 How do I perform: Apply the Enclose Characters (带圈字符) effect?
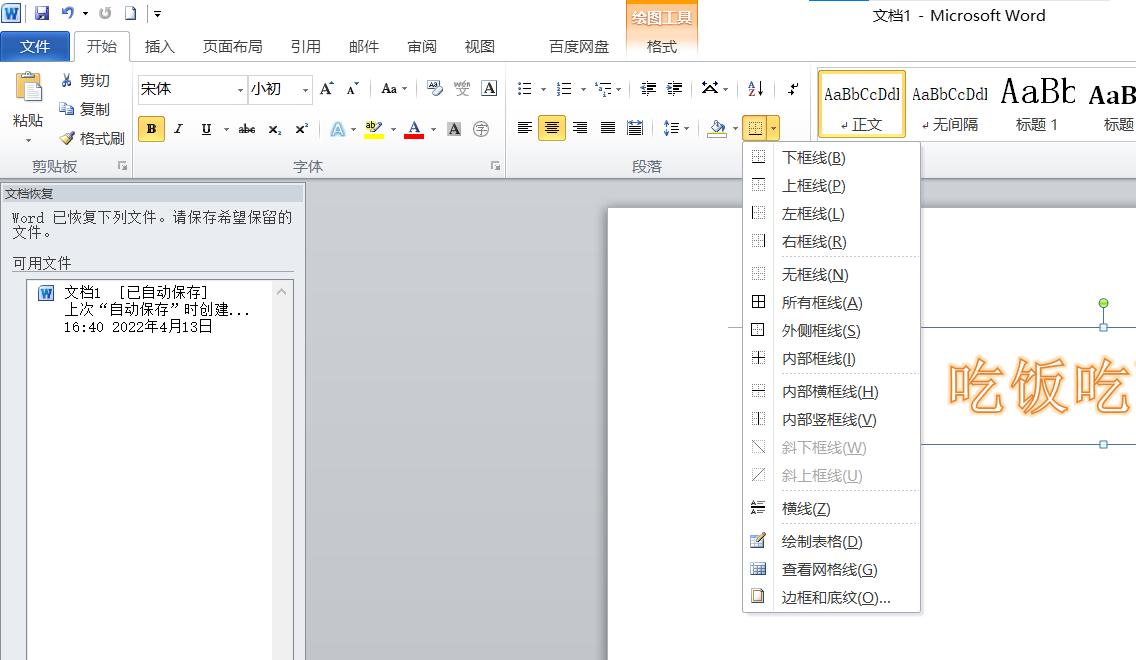483,128
